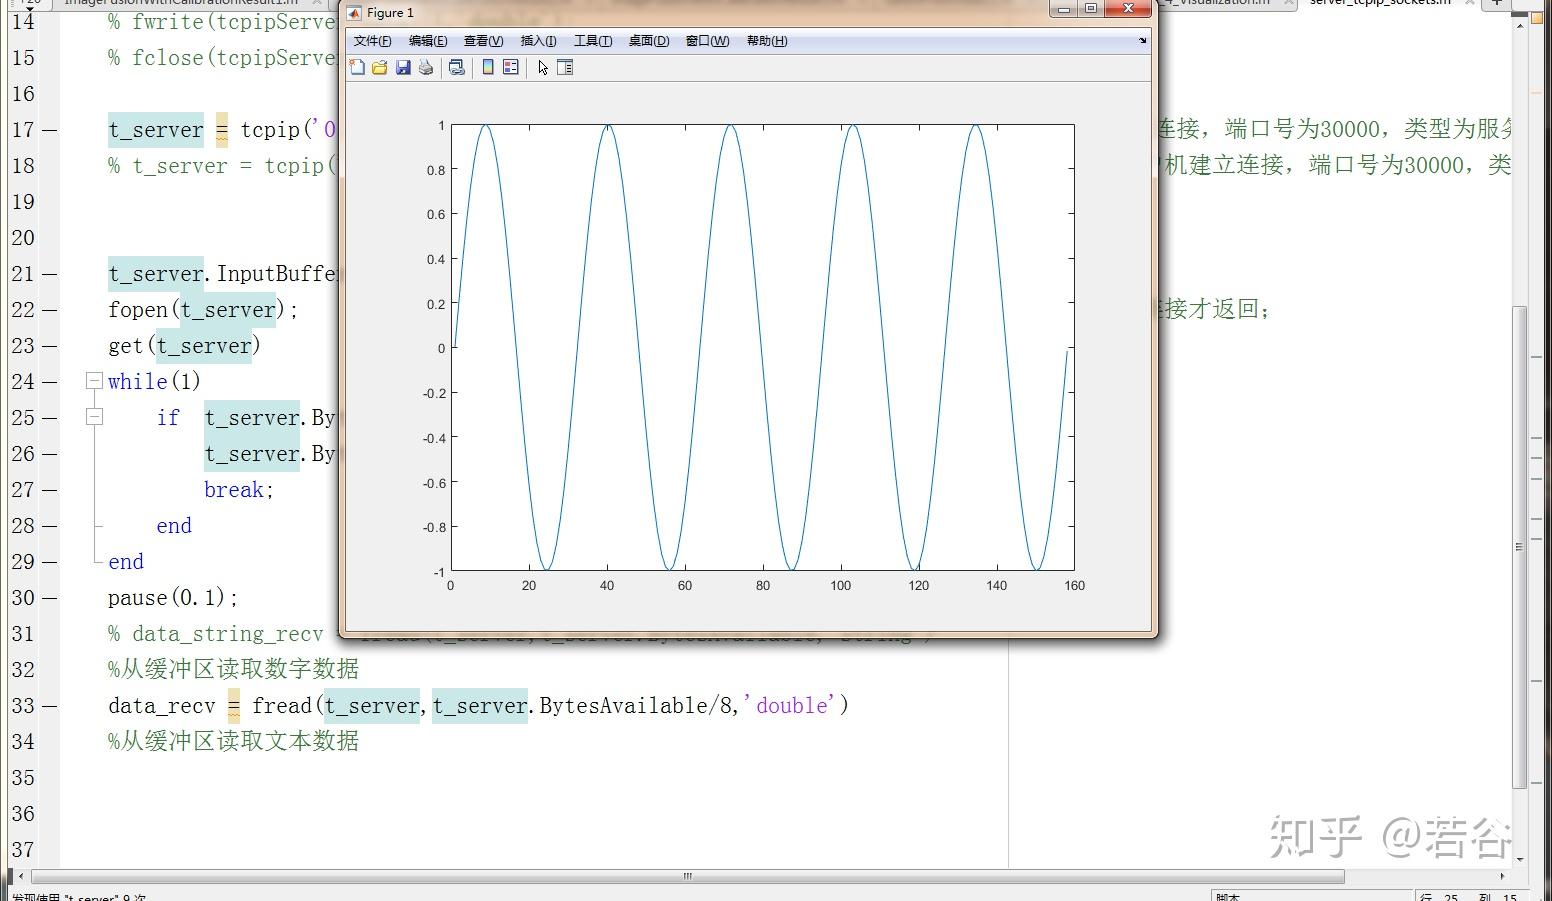The width and height of the screenshot is (1552, 901).
Task: Create a new figure from the toolbar
Action: [x=358, y=67]
